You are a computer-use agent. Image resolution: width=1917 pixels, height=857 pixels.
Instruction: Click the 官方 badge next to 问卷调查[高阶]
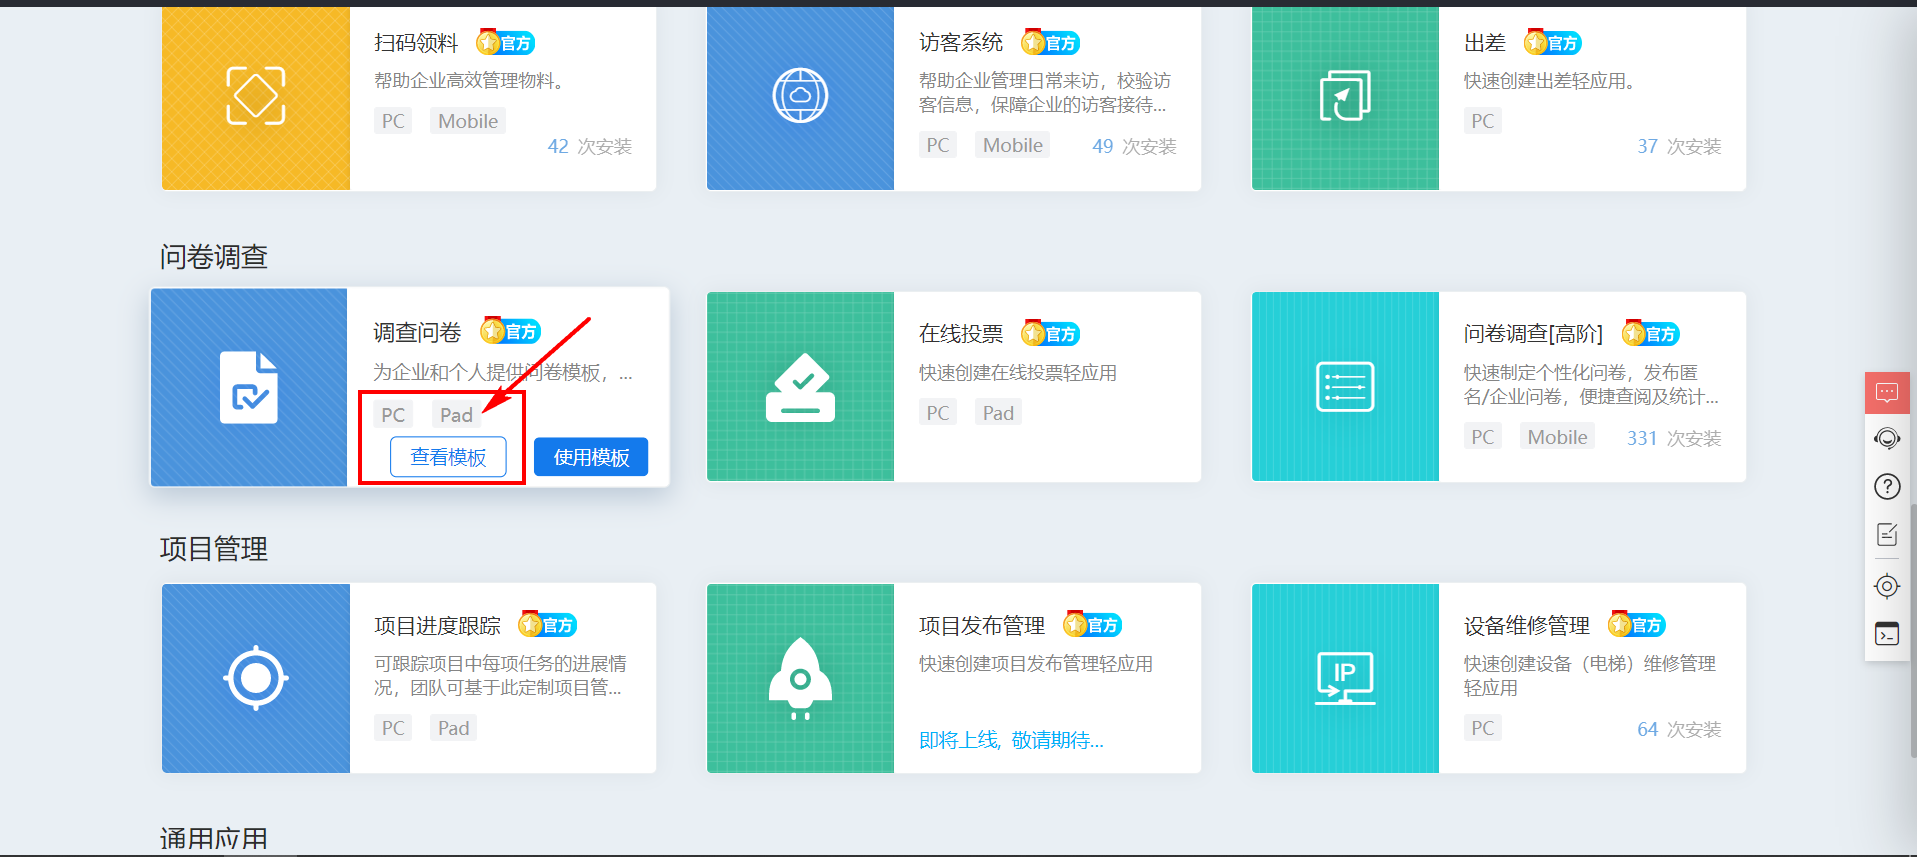(1650, 334)
